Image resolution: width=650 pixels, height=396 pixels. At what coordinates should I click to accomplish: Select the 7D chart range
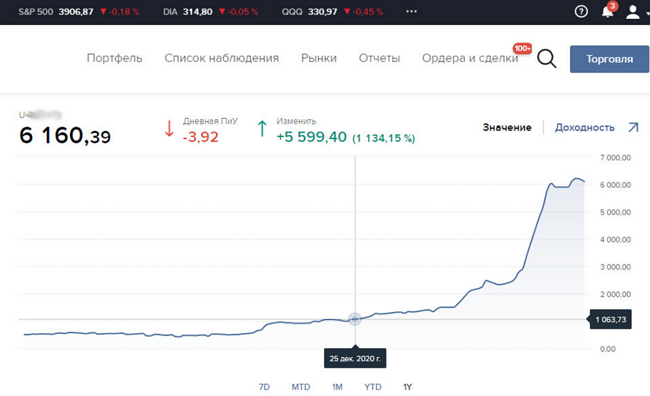tap(264, 387)
